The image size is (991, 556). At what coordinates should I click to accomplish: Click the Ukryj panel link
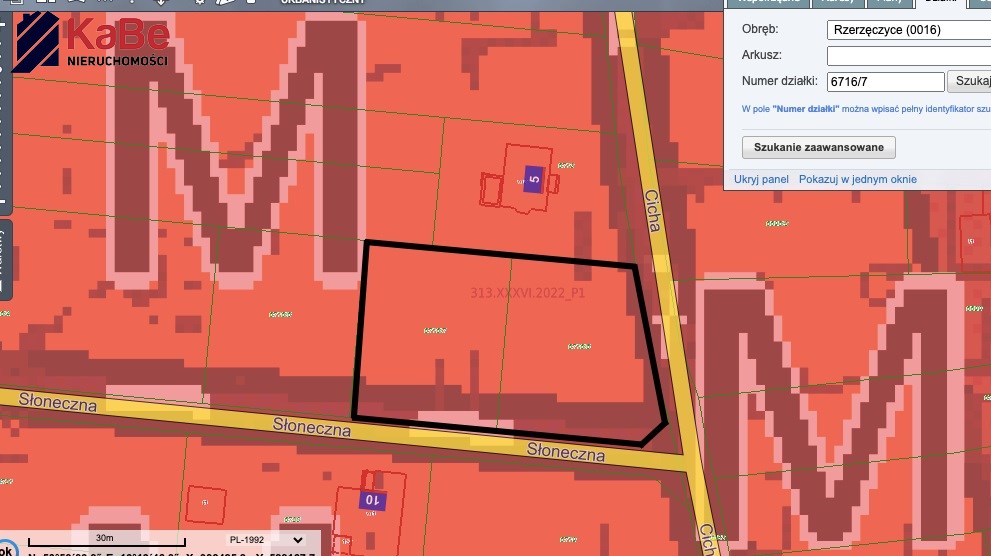(x=761, y=179)
